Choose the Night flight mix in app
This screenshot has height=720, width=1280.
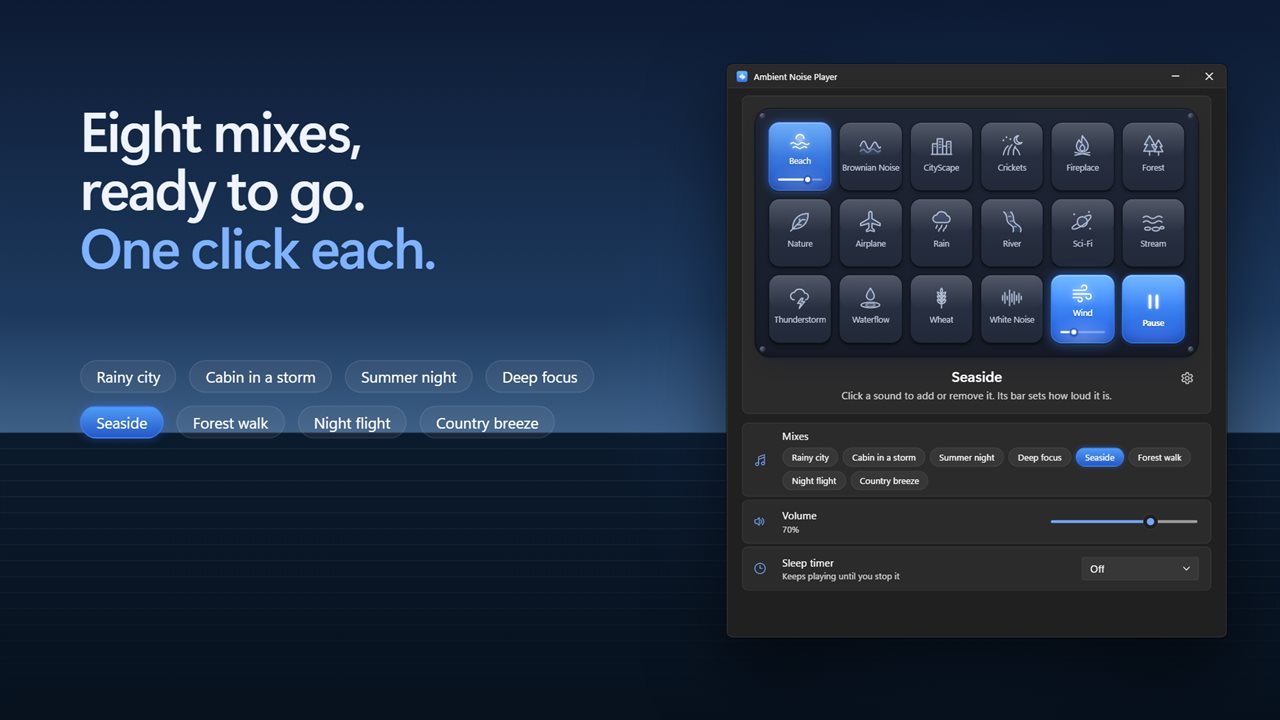pyautogui.click(x=814, y=481)
